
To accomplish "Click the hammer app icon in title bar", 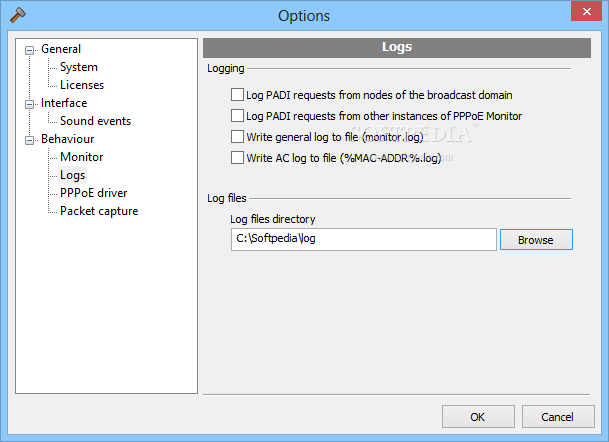I will 17,15.
